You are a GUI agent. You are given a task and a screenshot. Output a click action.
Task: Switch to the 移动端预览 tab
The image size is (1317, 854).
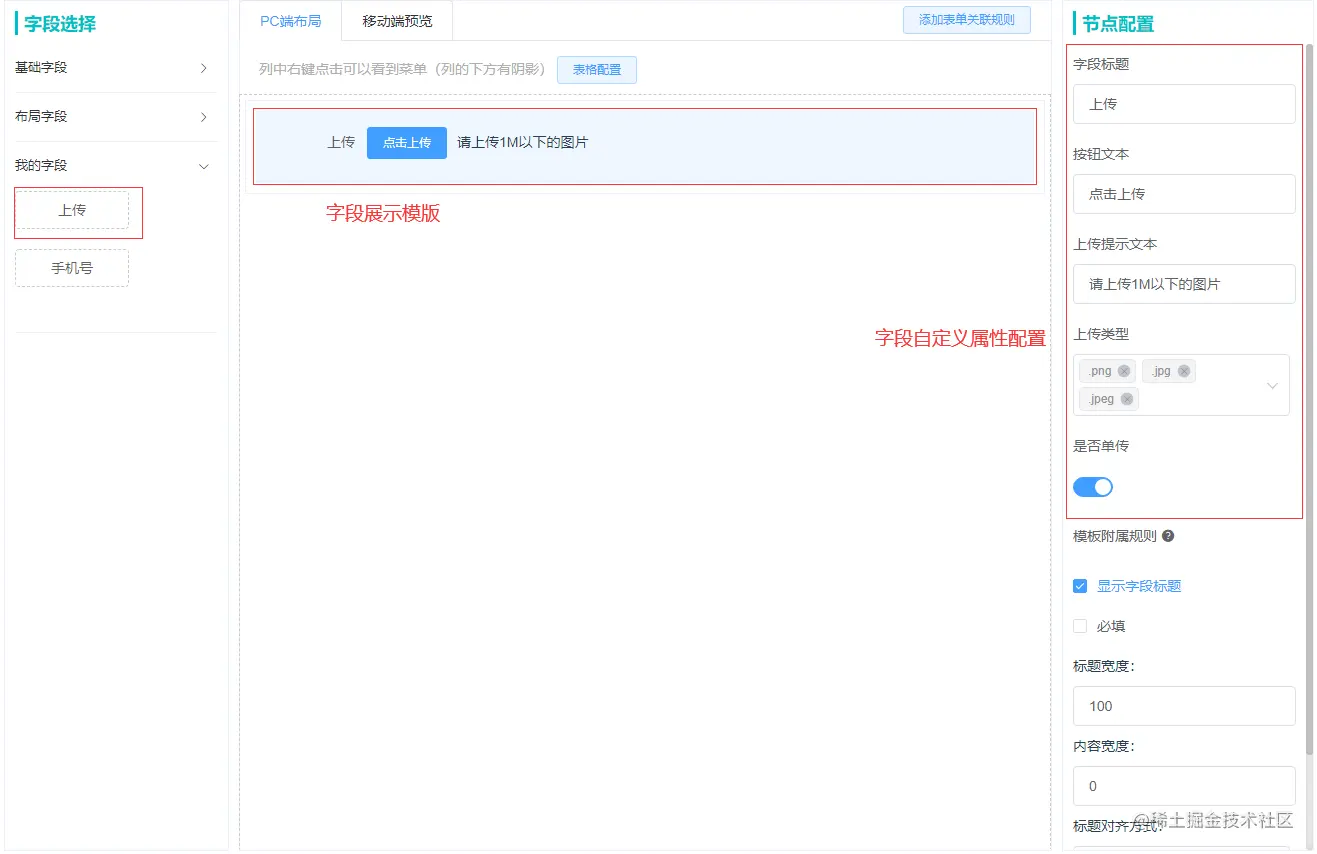(395, 18)
